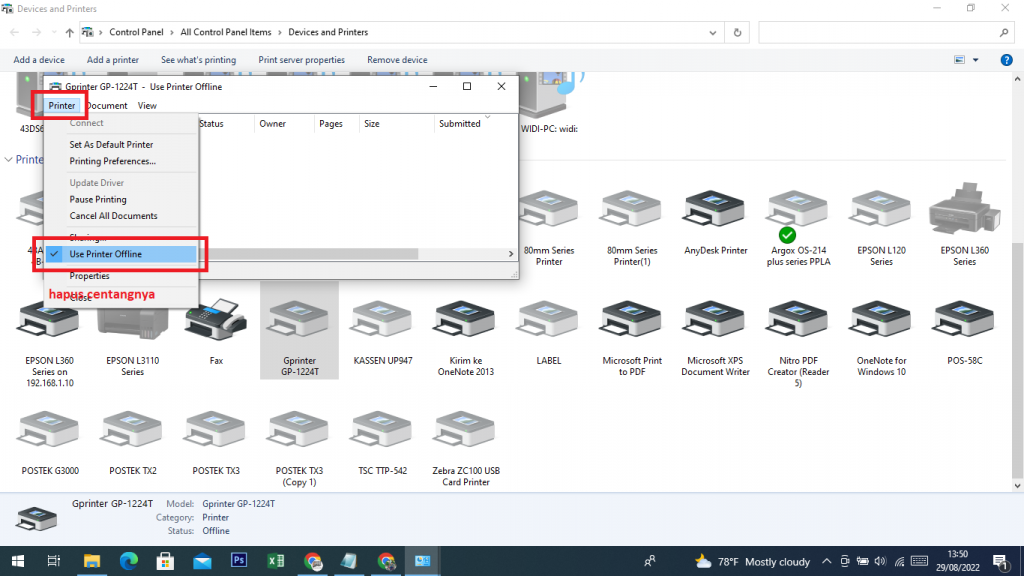The width and height of the screenshot is (1024, 576).
Task: Select Microsoft Print to PDF
Action: pyautogui.click(x=632, y=338)
